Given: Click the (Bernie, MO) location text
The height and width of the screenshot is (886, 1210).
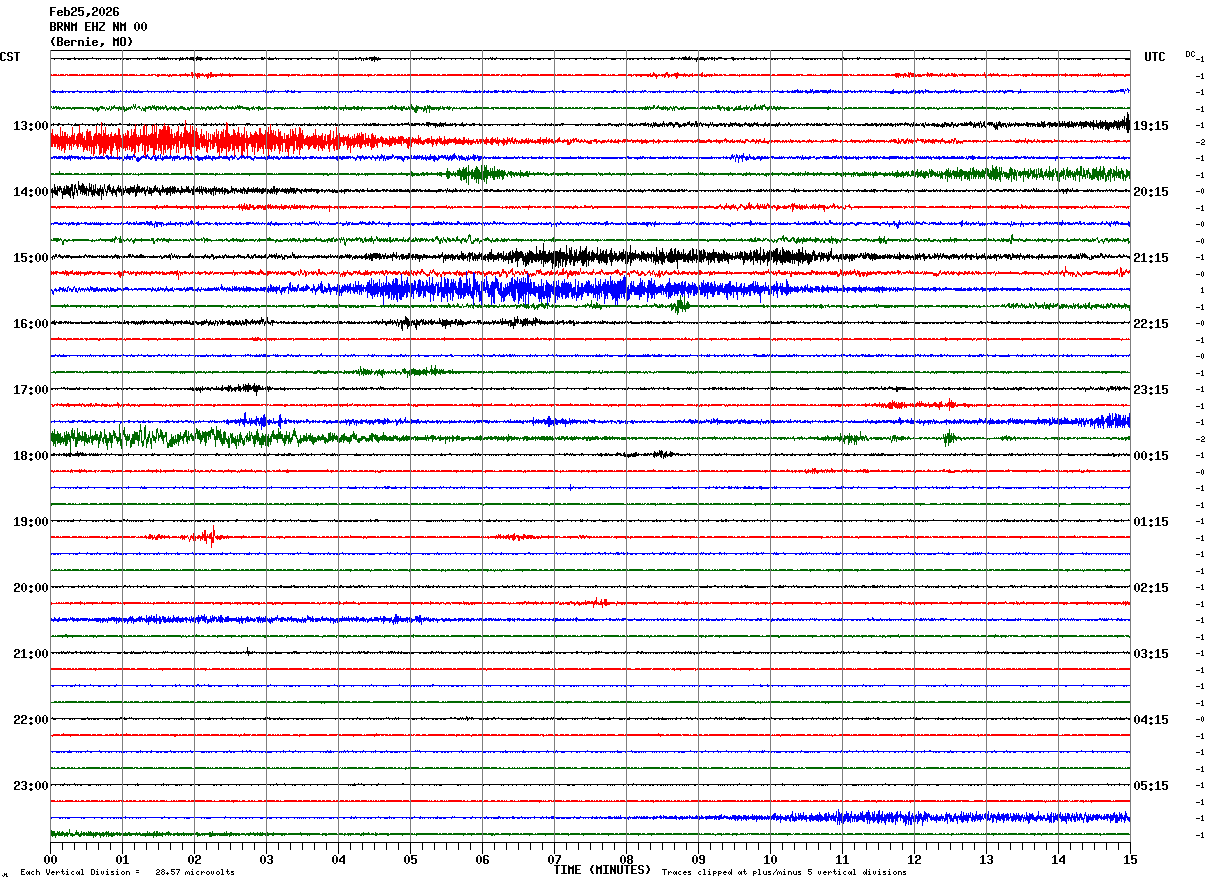Looking at the screenshot, I should pyautogui.click(x=91, y=42).
